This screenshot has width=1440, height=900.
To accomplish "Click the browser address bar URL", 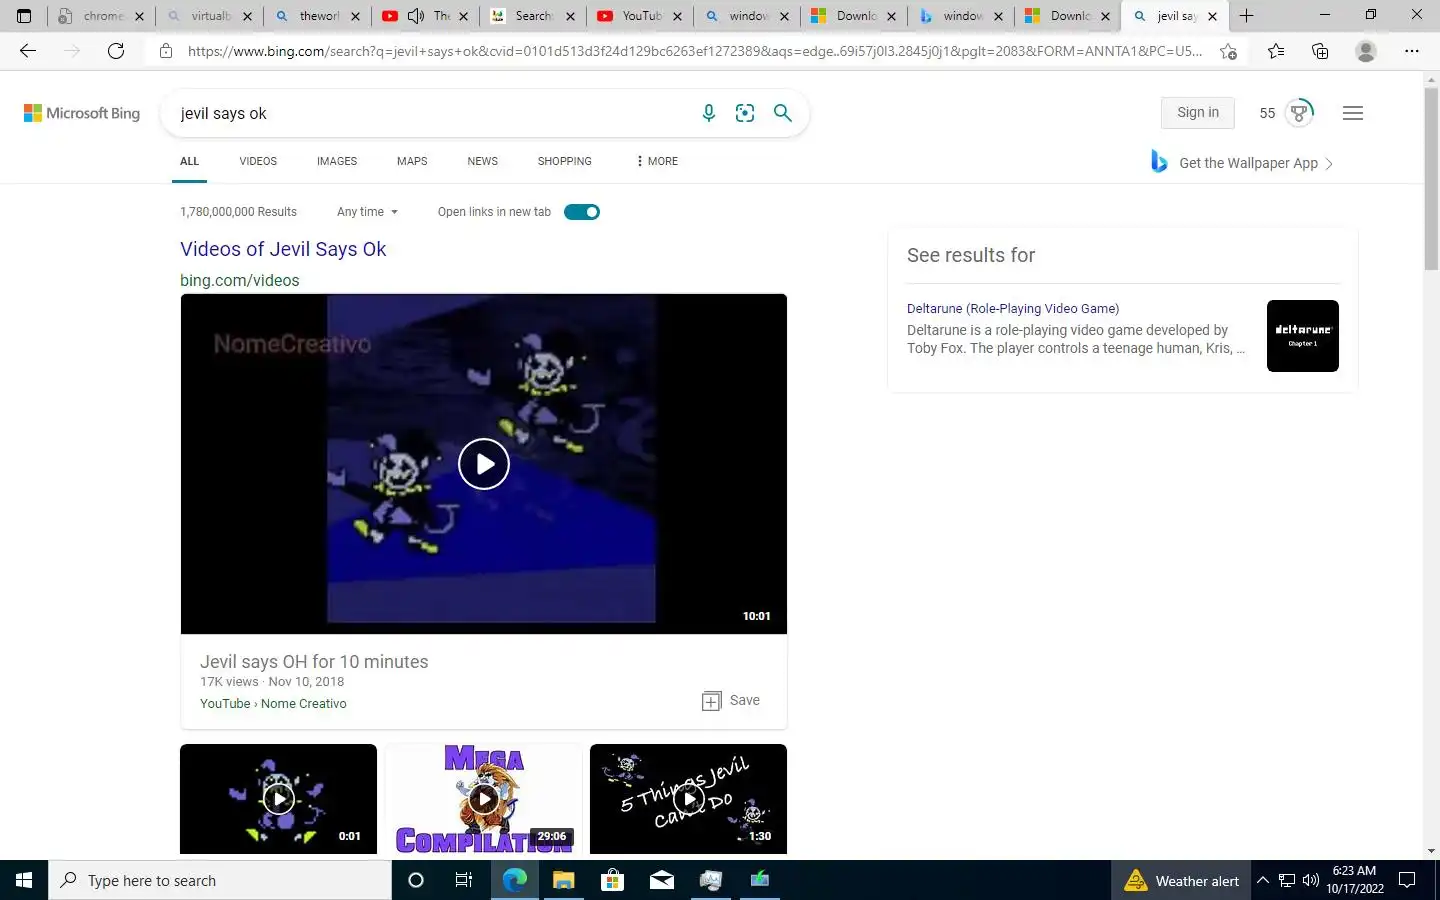I will pyautogui.click(x=695, y=51).
